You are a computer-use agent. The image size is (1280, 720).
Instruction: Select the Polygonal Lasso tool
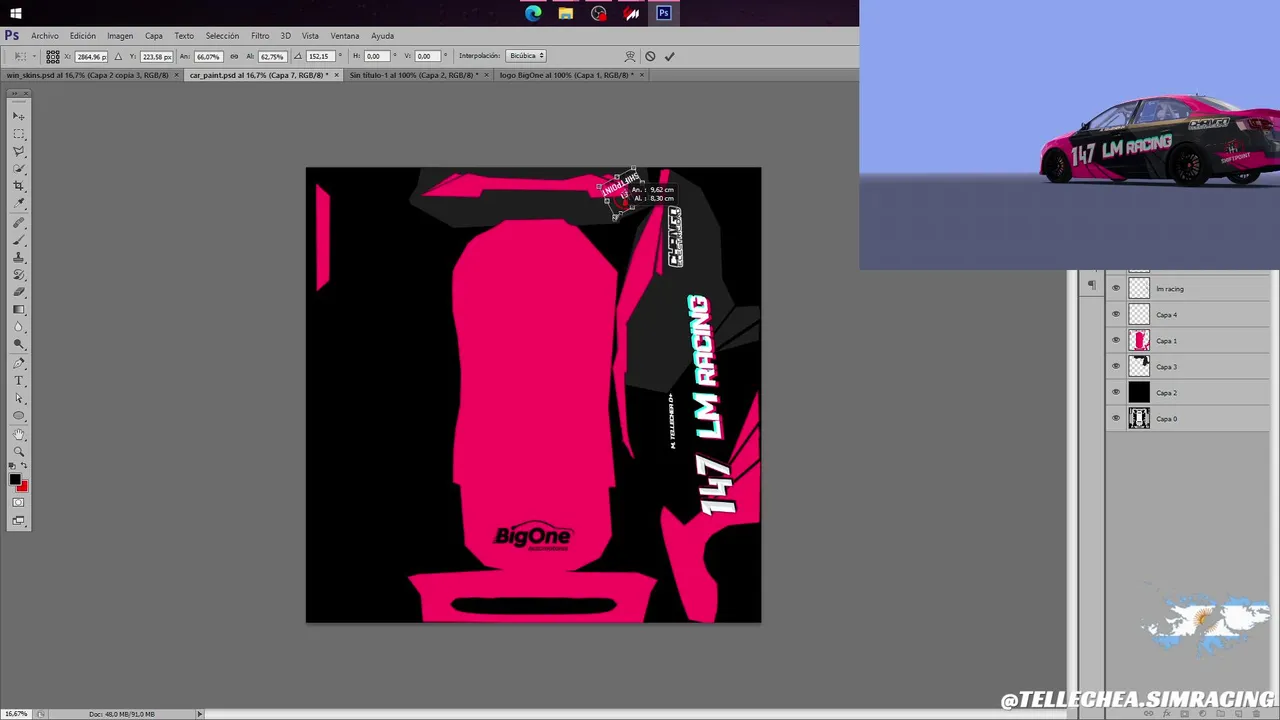point(19,151)
